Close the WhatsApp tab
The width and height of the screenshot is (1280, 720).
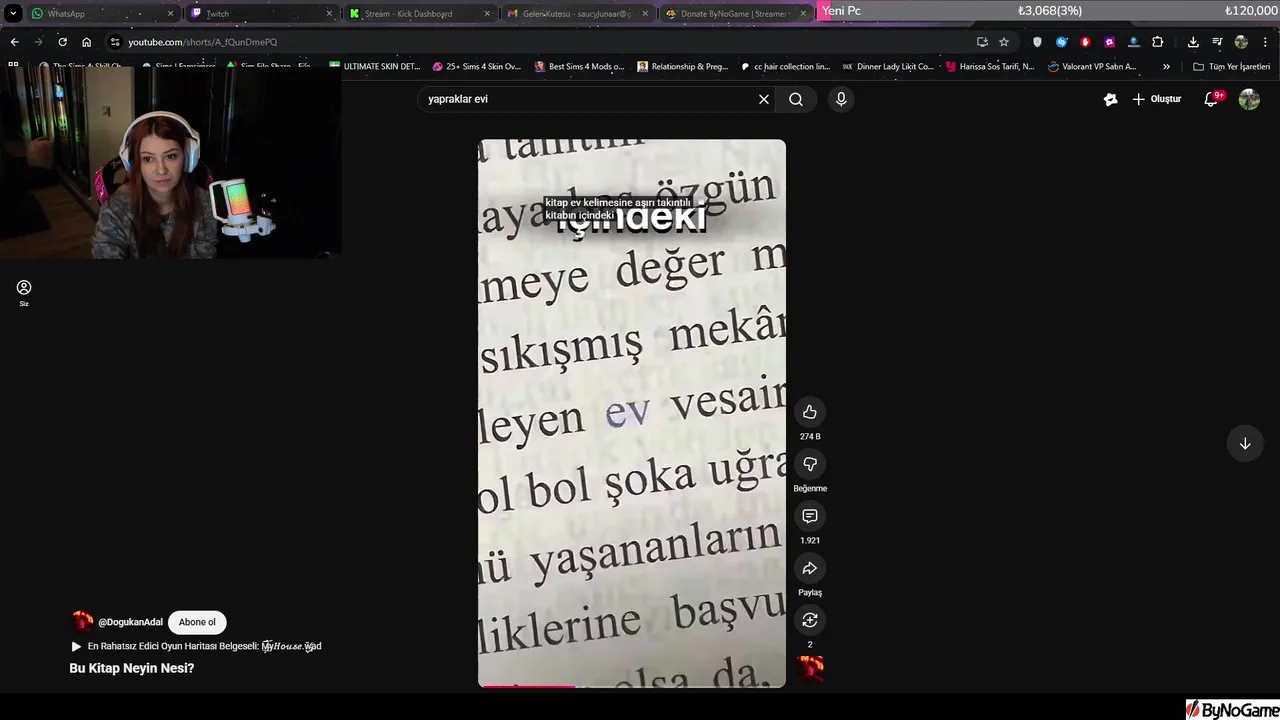coord(171,14)
